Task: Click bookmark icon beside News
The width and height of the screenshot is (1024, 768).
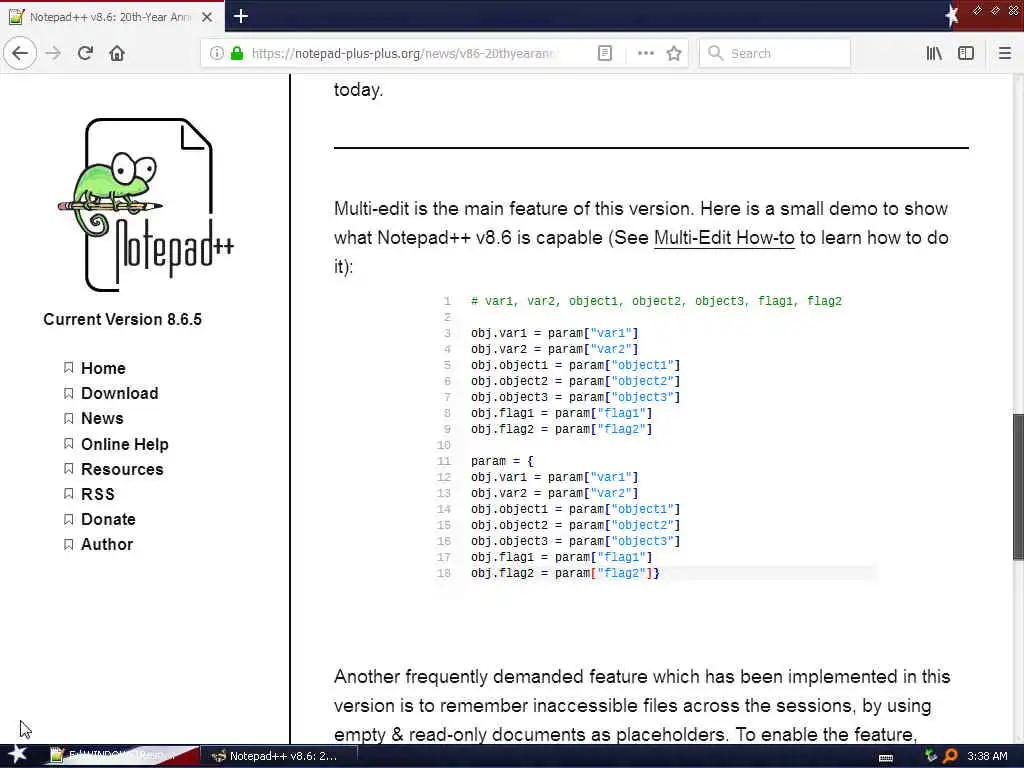Action: click(x=69, y=418)
